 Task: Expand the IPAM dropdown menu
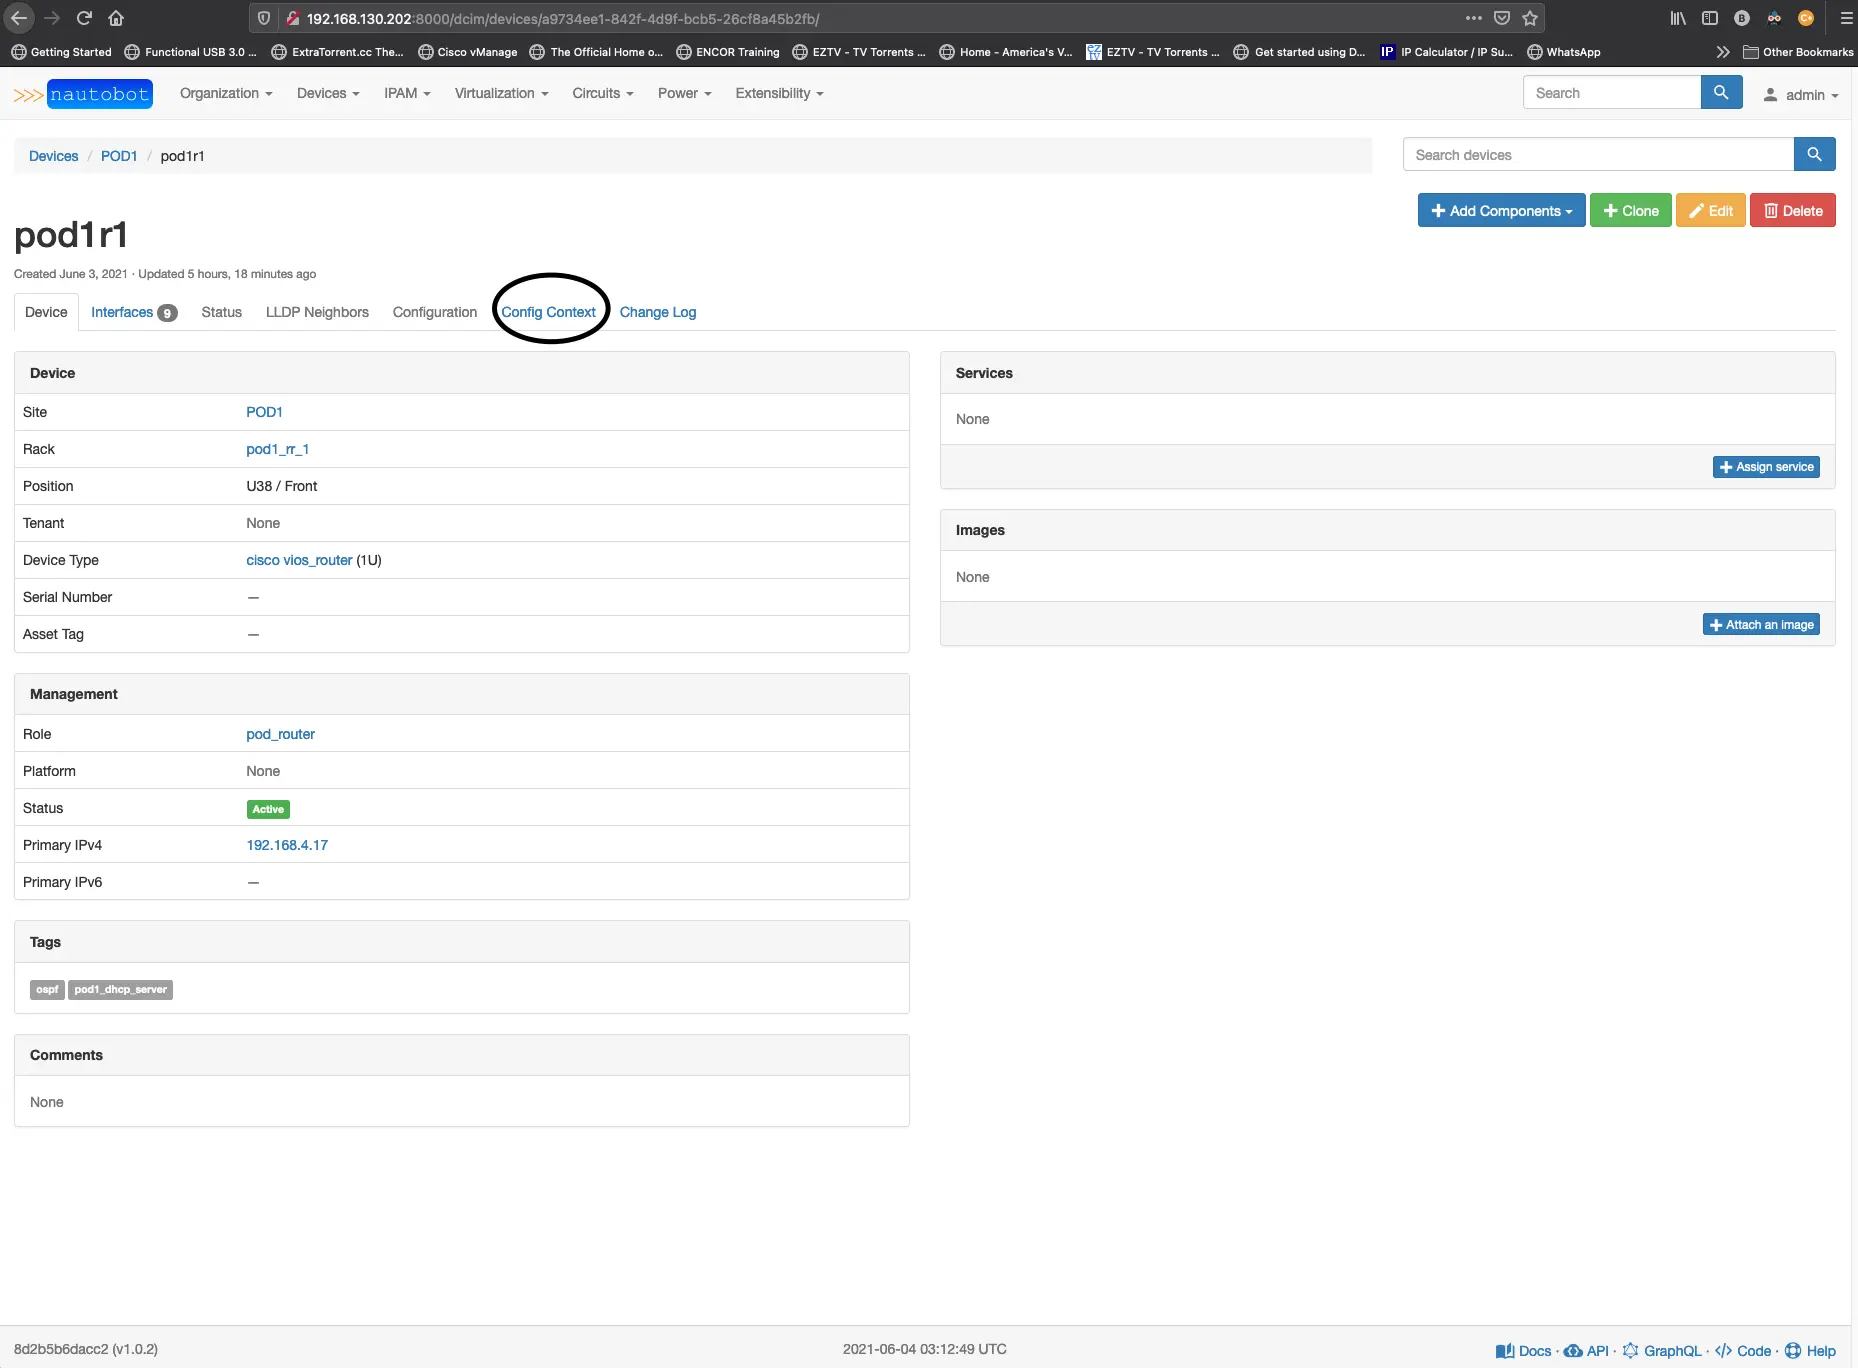(407, 93)
